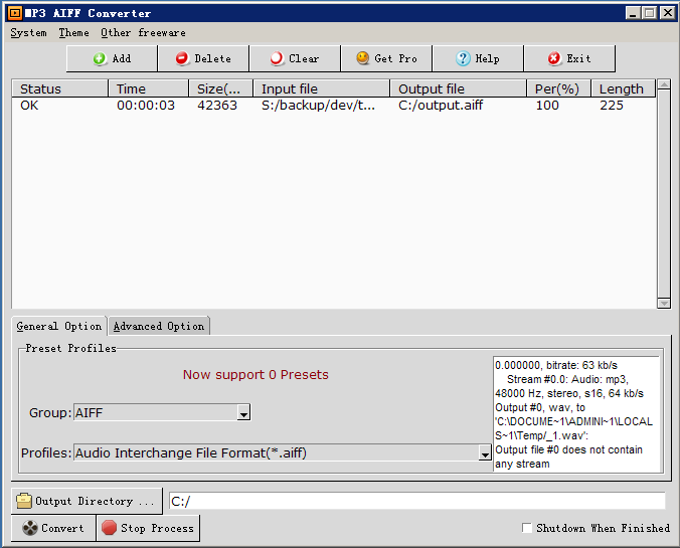This screenshot has width=680, height=548.
Task: Select the 100 percent cell
Action: click(x=547, y=105)
